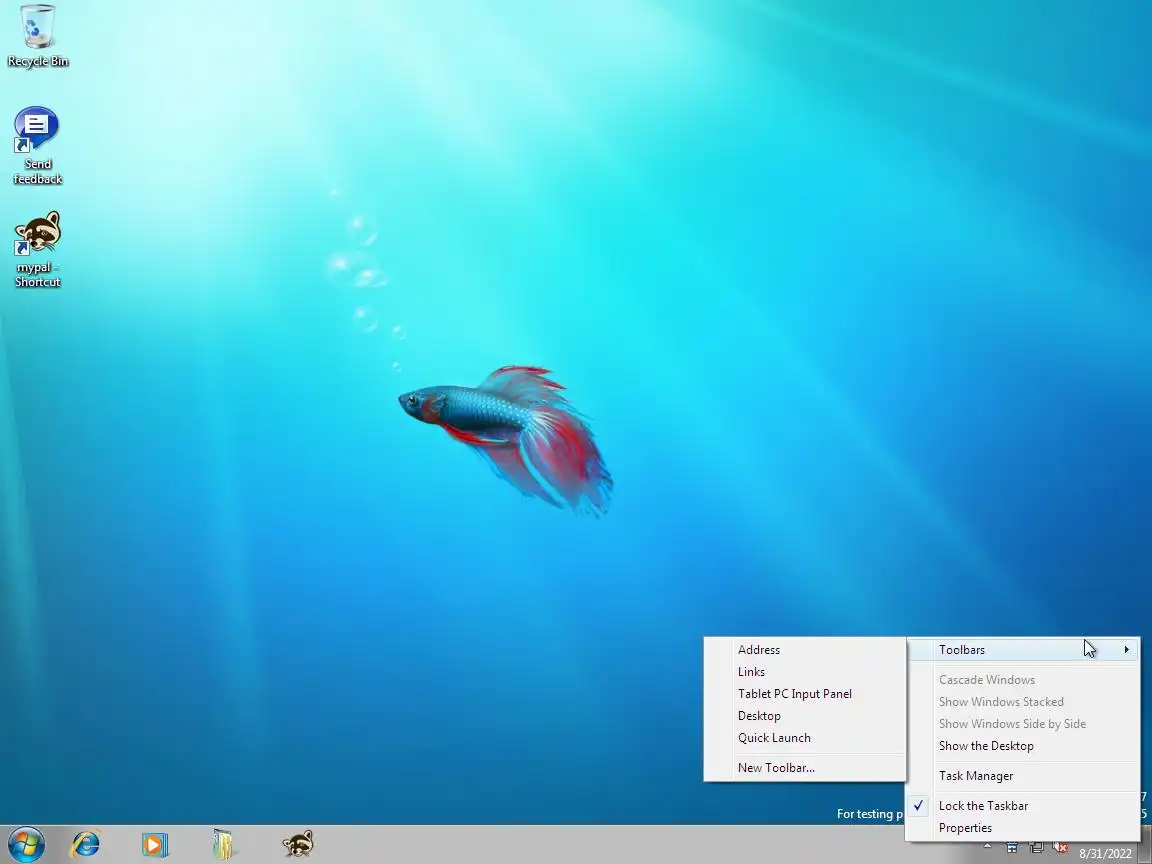Screen dimensions: 1152x864
Task: Click the muted volume tray icon
Action: pos(1060,848)
